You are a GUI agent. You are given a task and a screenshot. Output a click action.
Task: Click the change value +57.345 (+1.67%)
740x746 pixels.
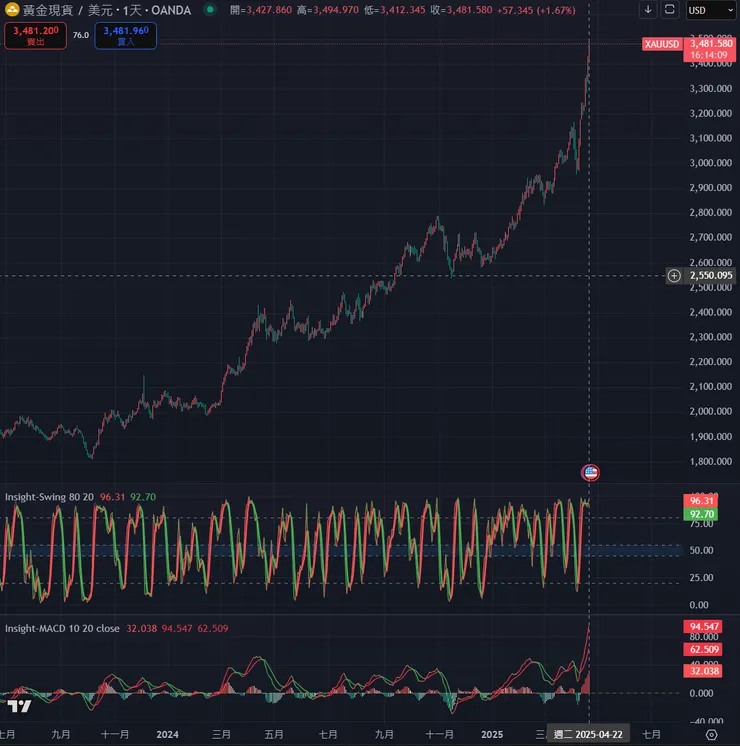[x=536, y=10]
